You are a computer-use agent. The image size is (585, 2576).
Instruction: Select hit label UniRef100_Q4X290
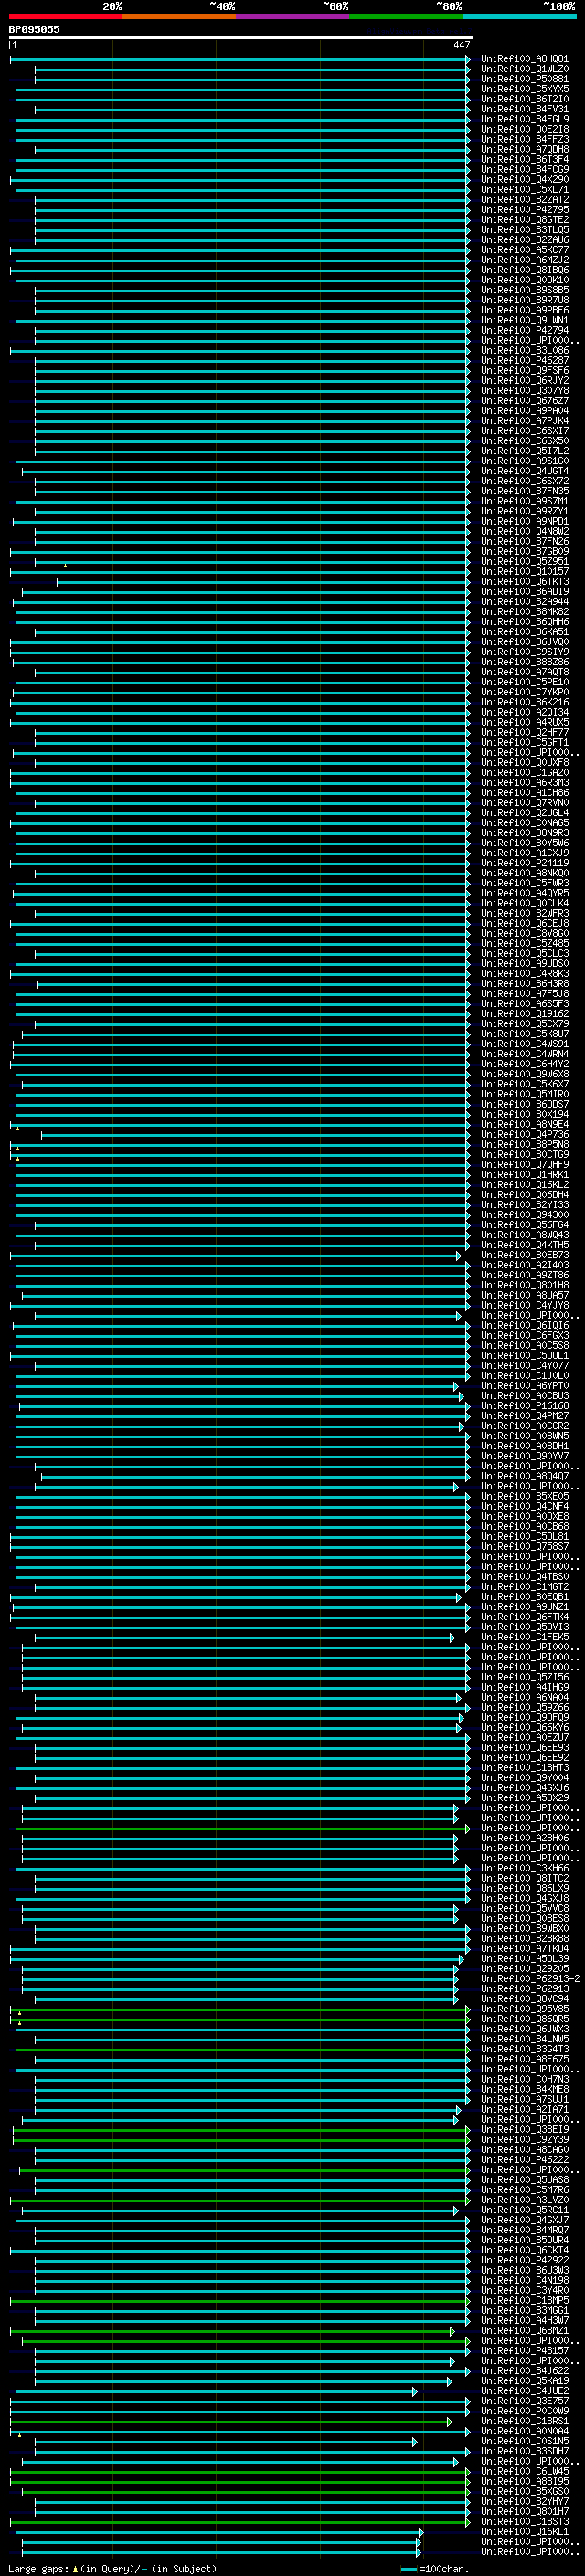pyautogui.click(x=525, y=180)
